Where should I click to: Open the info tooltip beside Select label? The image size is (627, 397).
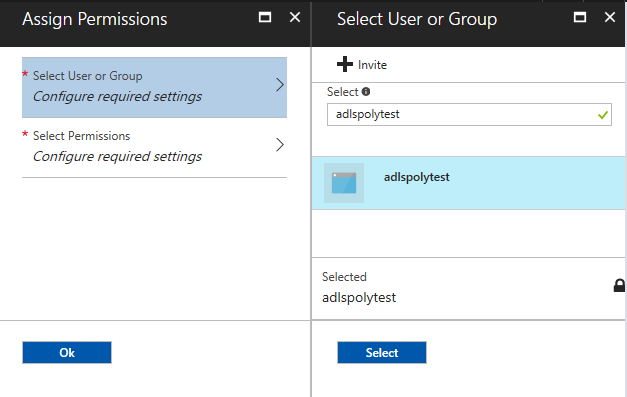[x=365, y=92]
